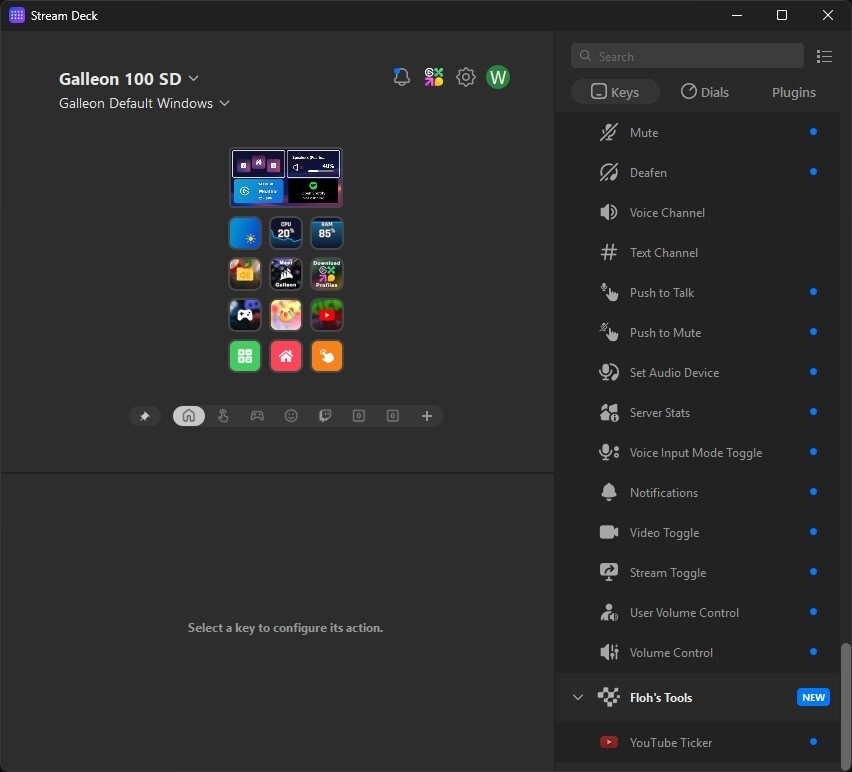The width and height of the screenshot is (852, 772).
Task: Select the Set Audio Device action
Action: pos(698,373)
